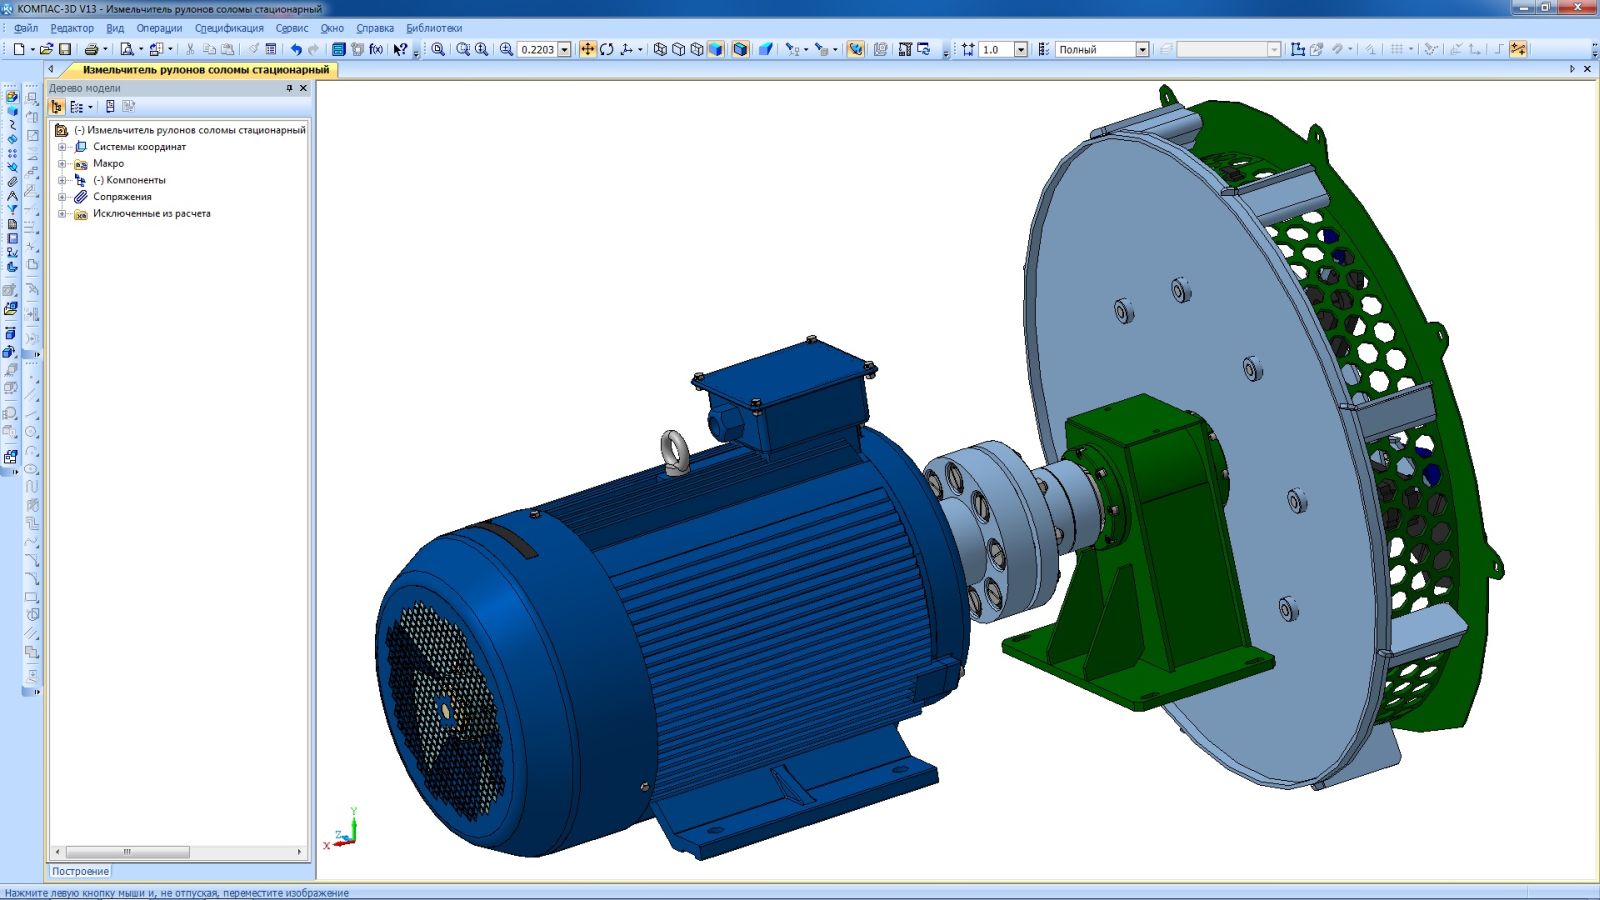Open the Операции menu
The height and width of the screenshot is (900, 1600).
(x=159, y=28)
